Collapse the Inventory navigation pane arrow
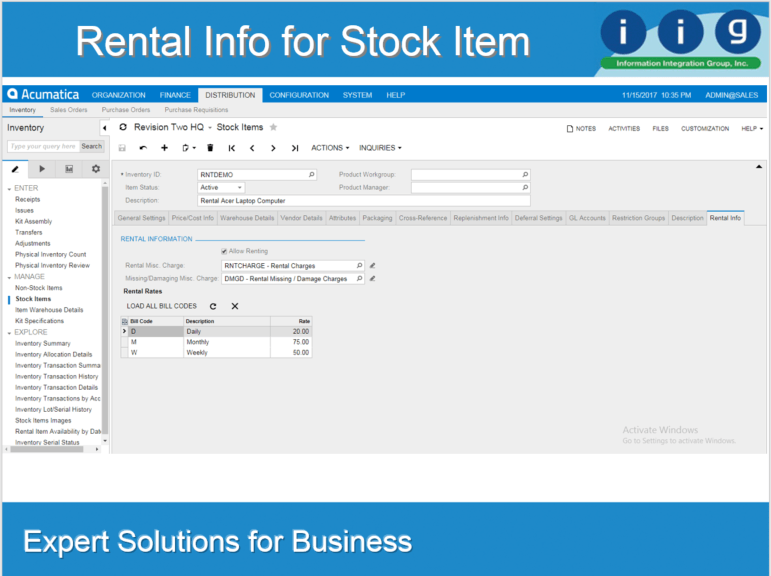771x576 pixels. click(x=105, y=128)
